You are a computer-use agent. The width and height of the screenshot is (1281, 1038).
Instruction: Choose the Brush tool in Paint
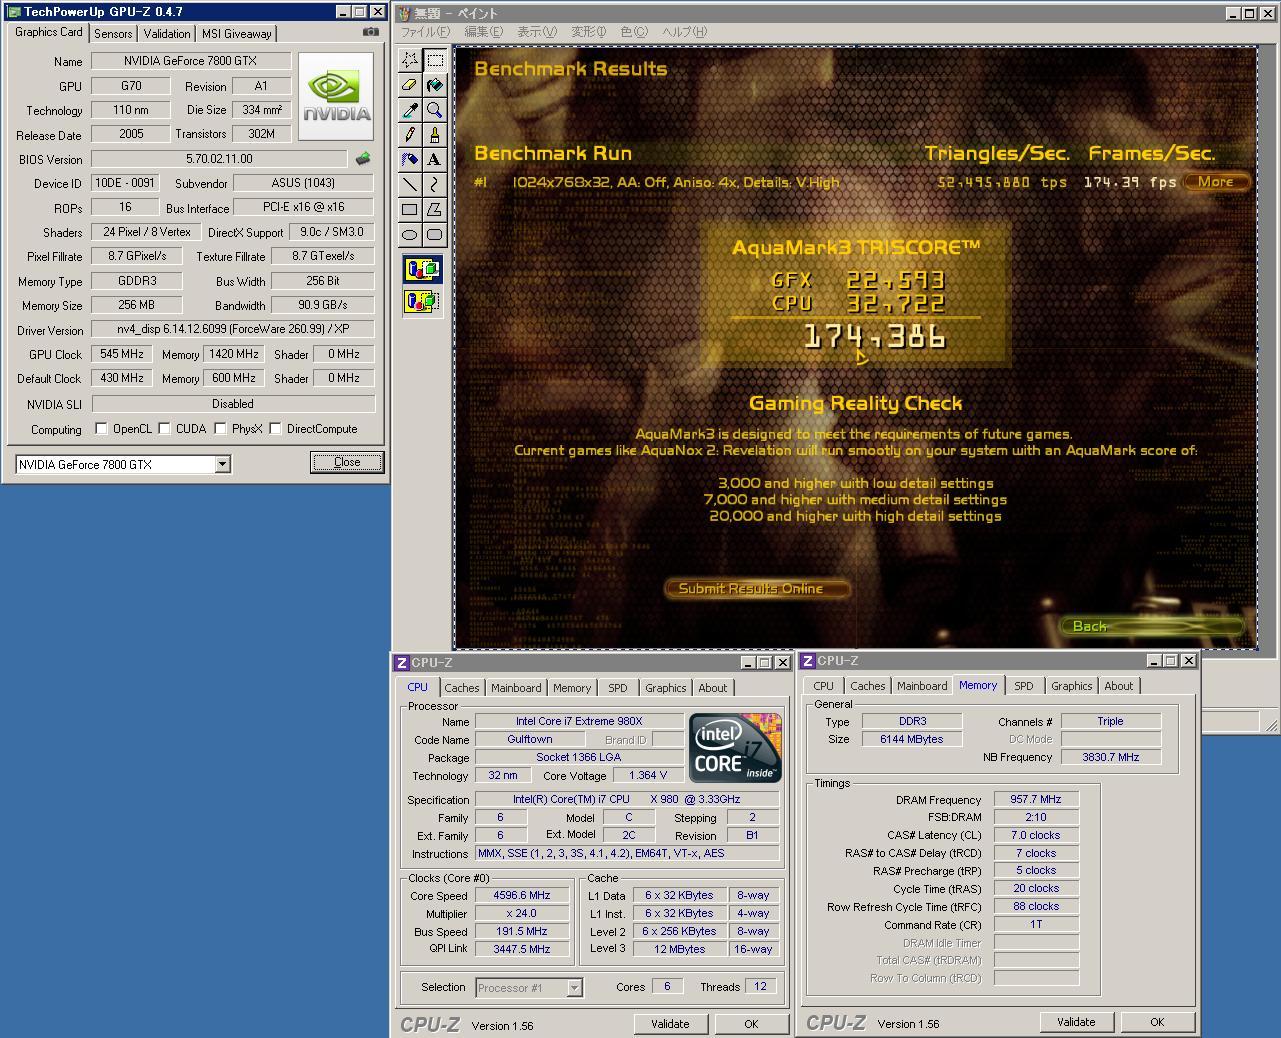[x=434, y=135]
